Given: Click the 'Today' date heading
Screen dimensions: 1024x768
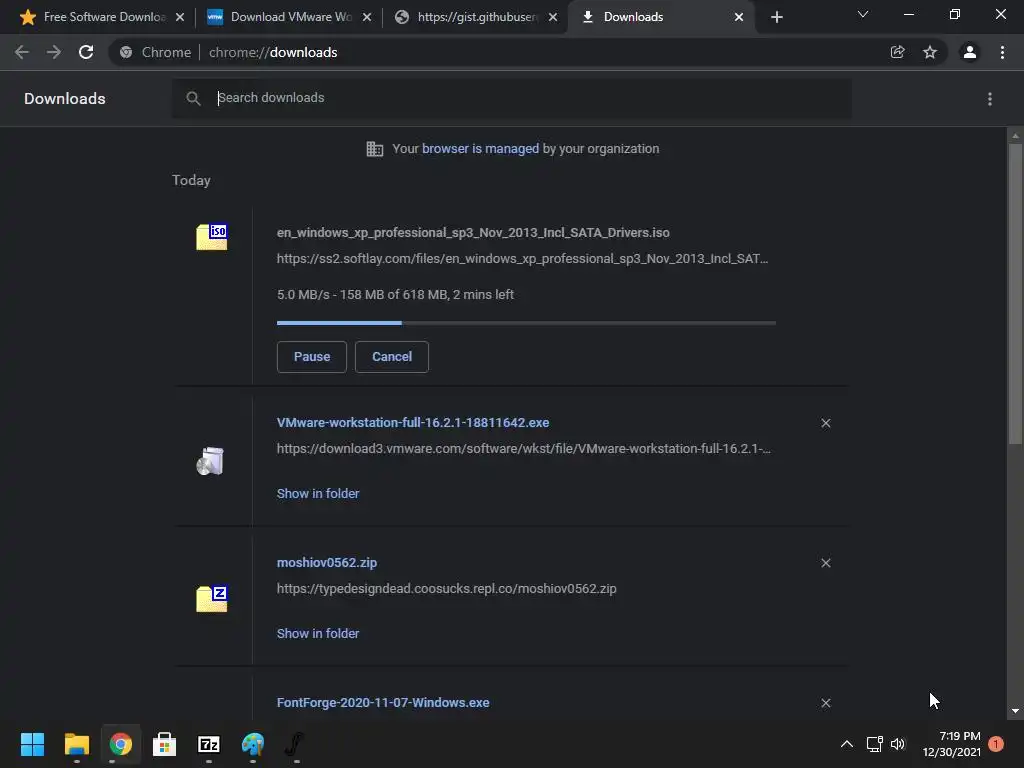Looking at the screenshot, I should (191, 180).
